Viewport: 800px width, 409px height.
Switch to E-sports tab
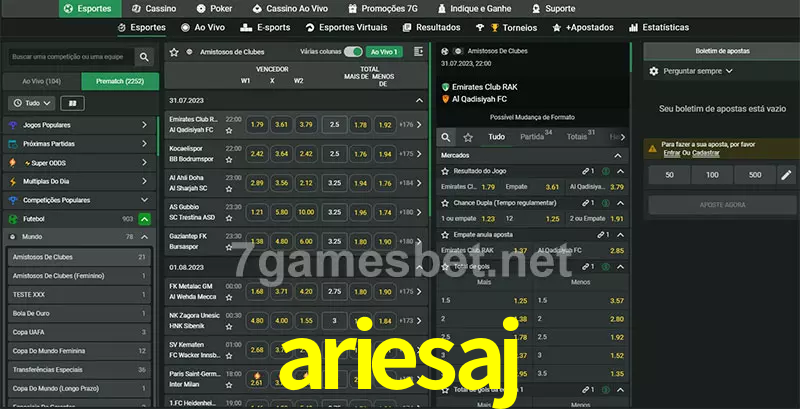[265, 28]
